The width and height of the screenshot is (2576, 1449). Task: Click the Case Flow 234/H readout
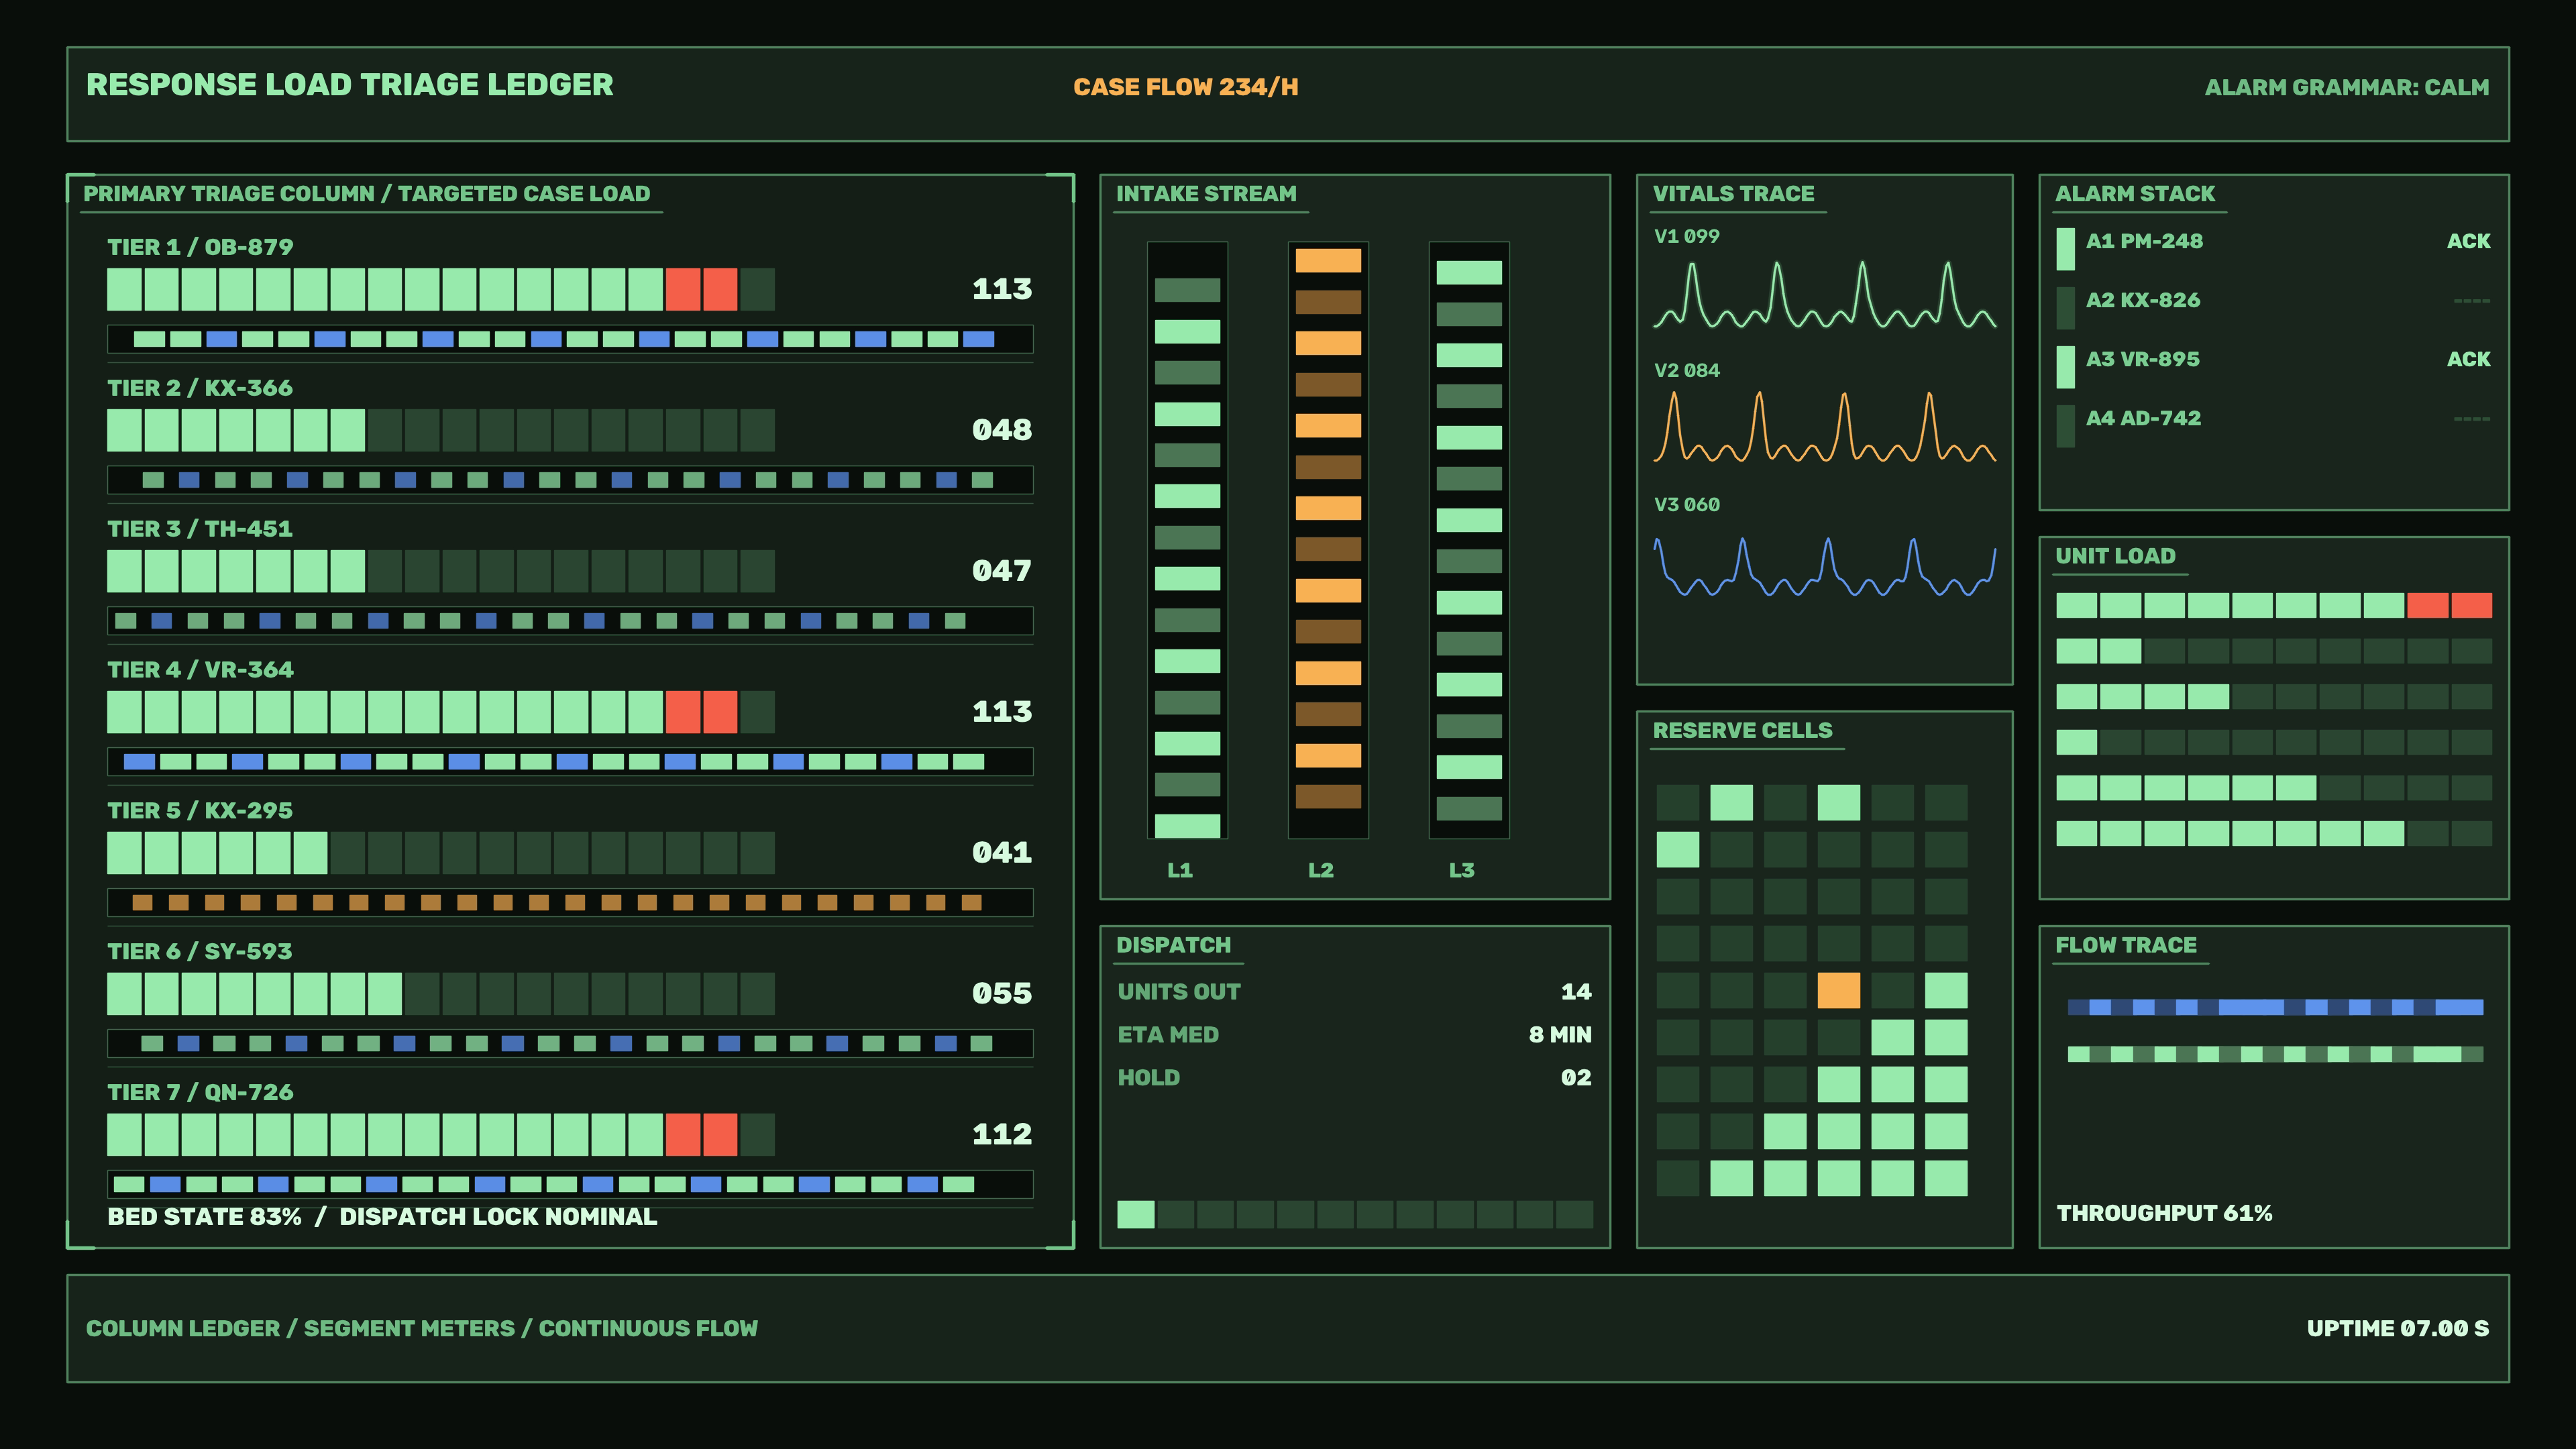1186,87
